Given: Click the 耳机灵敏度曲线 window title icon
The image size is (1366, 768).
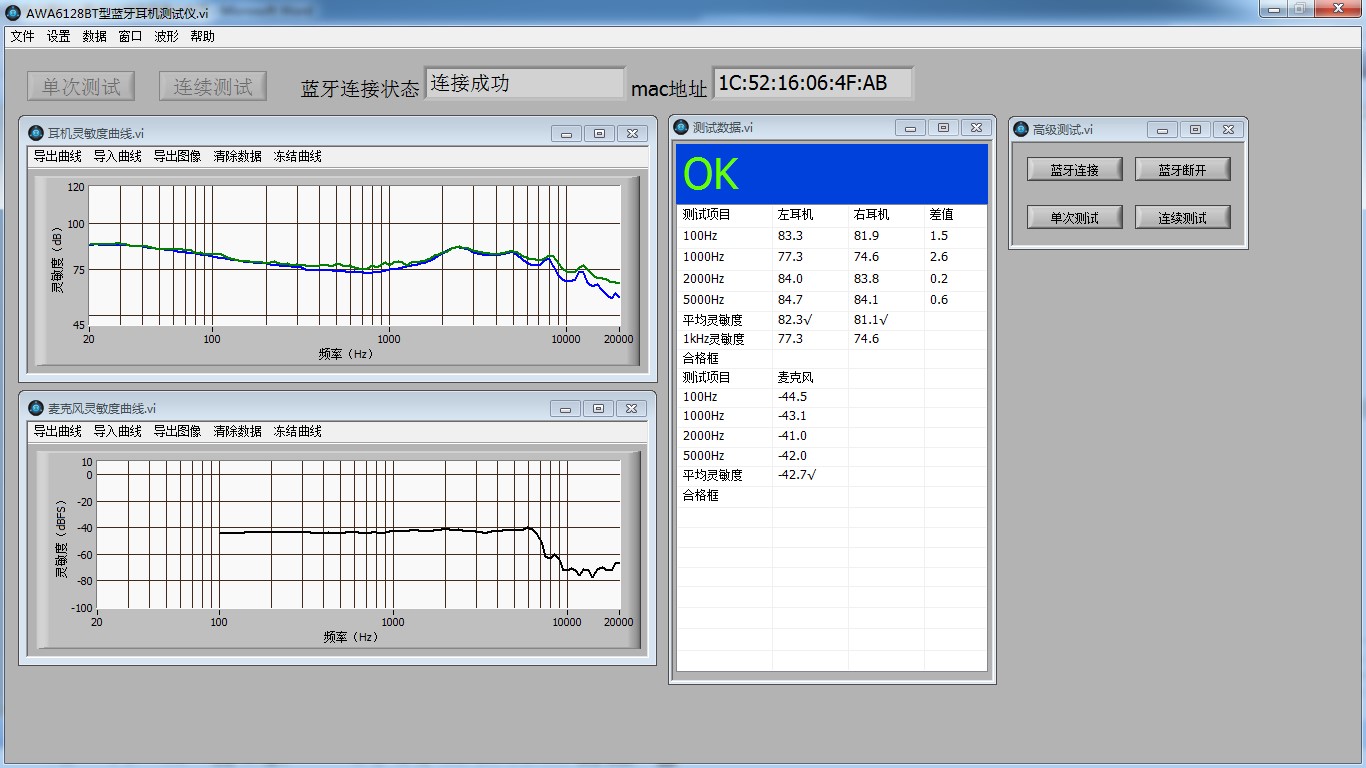Looking at the screenshot, I should pyautogui.click(x=36, y=133).
